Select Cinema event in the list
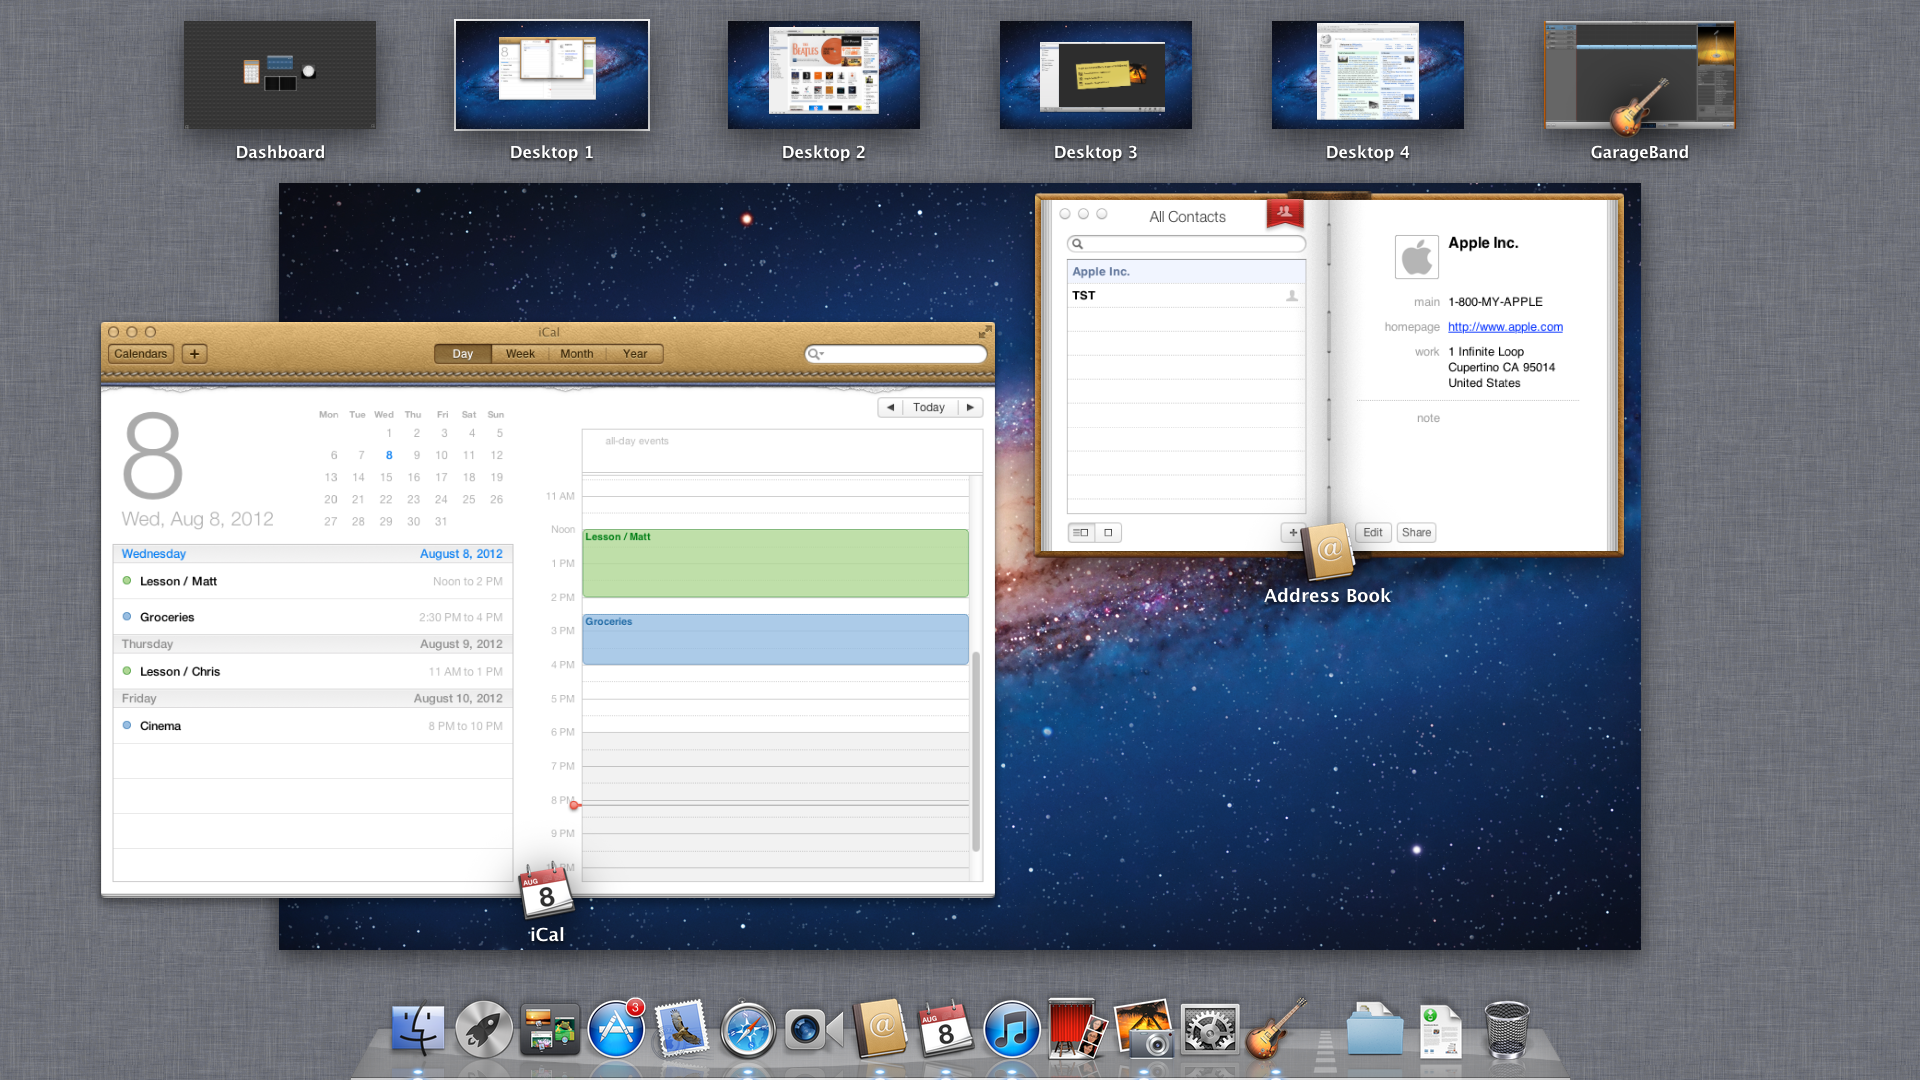 point(313,726)
